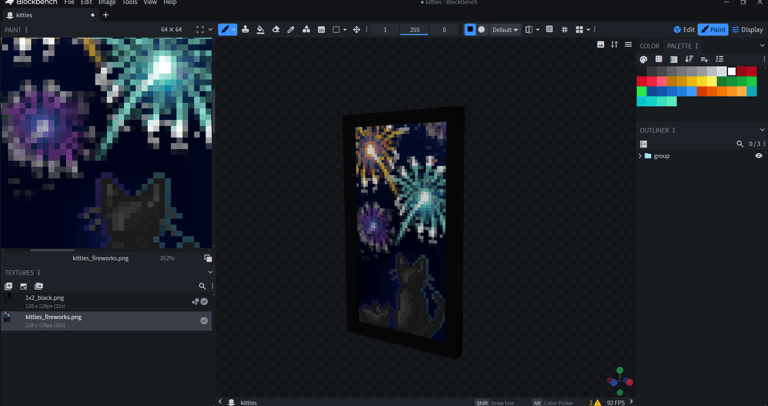Switch to Edit mode
This screenshot has height=406, width=768.
[x=684, y=29]
